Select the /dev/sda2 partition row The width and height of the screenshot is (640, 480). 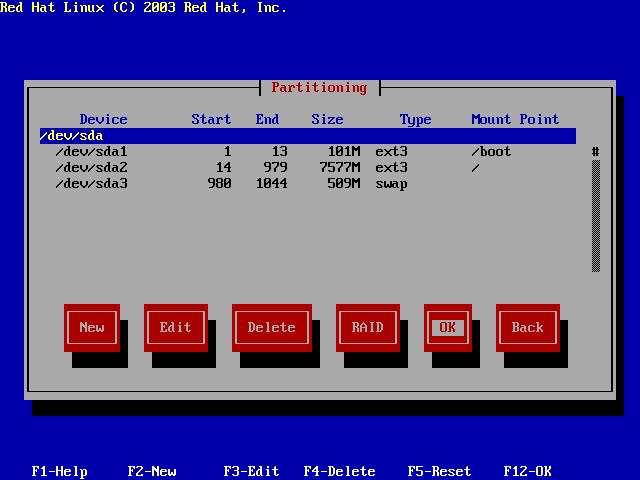coord(308,167)
